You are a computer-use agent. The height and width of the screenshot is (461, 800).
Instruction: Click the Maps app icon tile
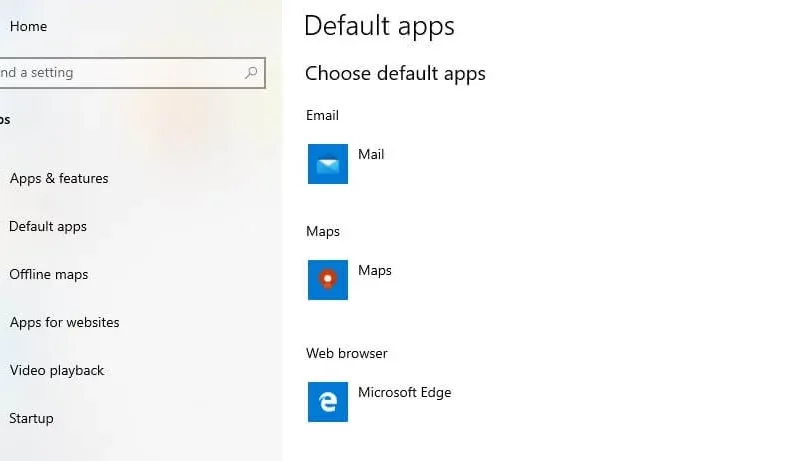click(328, 280)
